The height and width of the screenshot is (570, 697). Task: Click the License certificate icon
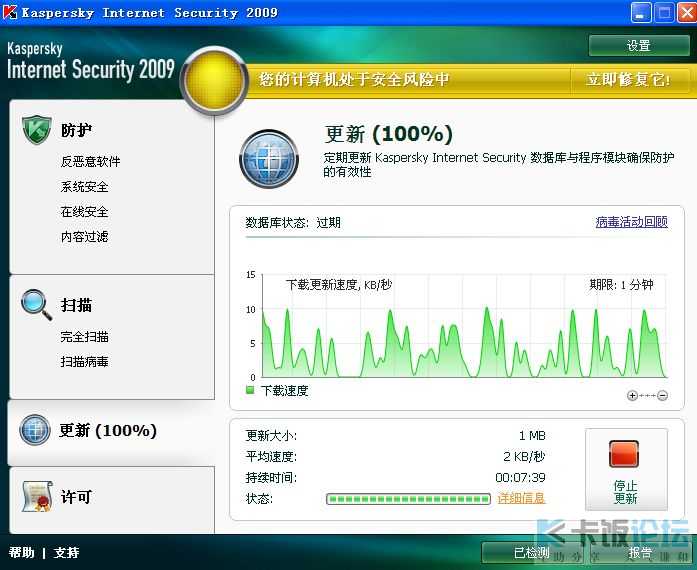pyautogui.click(x=37, y=496)
